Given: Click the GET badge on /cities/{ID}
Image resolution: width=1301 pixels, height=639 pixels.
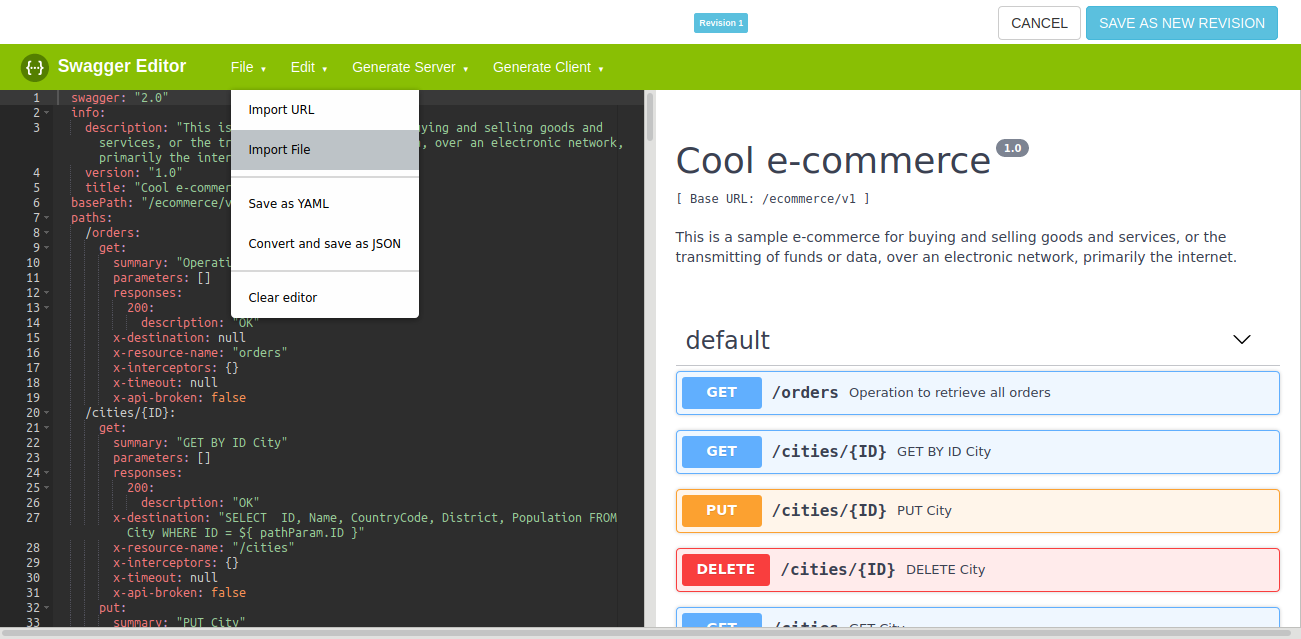Looking at the screenshot, I should tap(721, 451).
